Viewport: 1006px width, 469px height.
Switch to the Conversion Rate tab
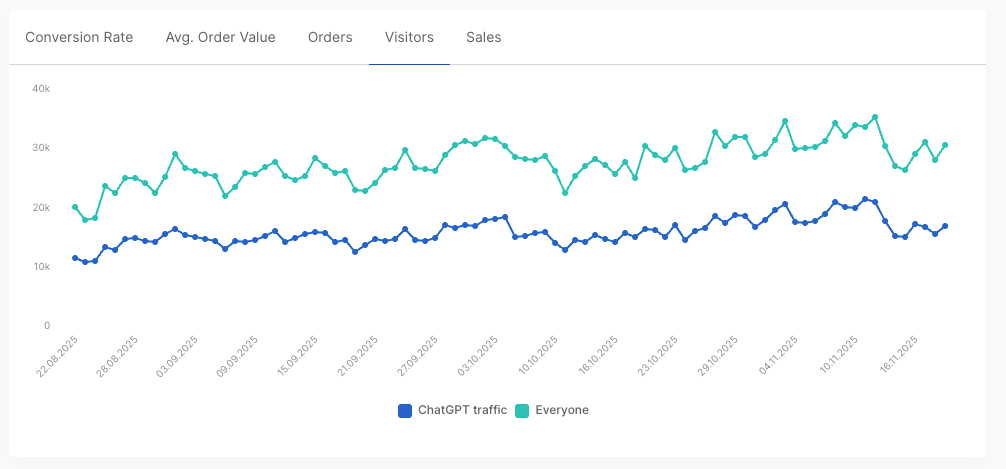(x=79, y=38)
